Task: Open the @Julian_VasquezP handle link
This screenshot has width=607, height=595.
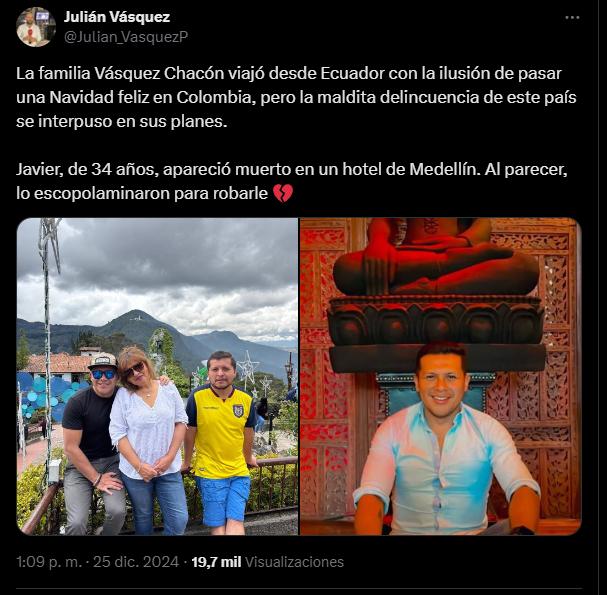Action: click(x=126, y=36)
